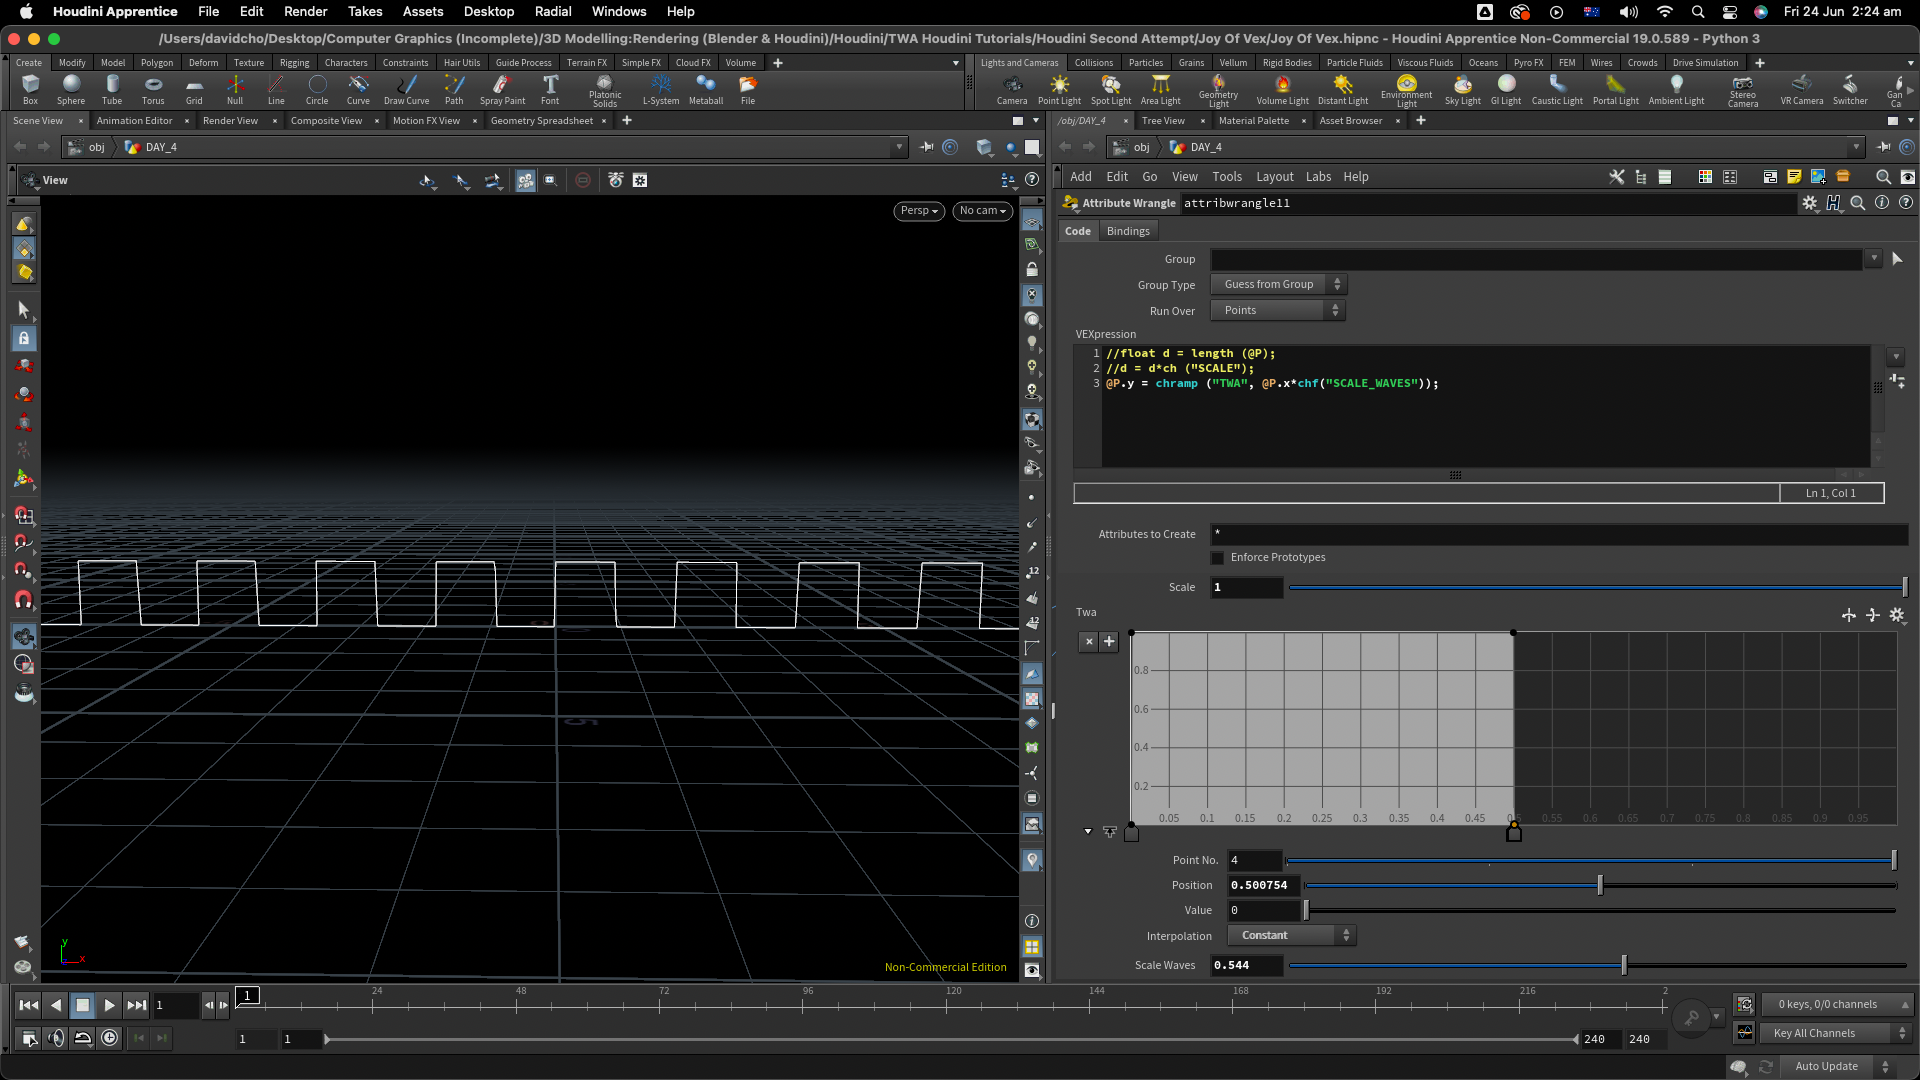Toggle the realtime playback clock button
The height and width of the screenshot is (1080, 1920).
coord(110,1038)
